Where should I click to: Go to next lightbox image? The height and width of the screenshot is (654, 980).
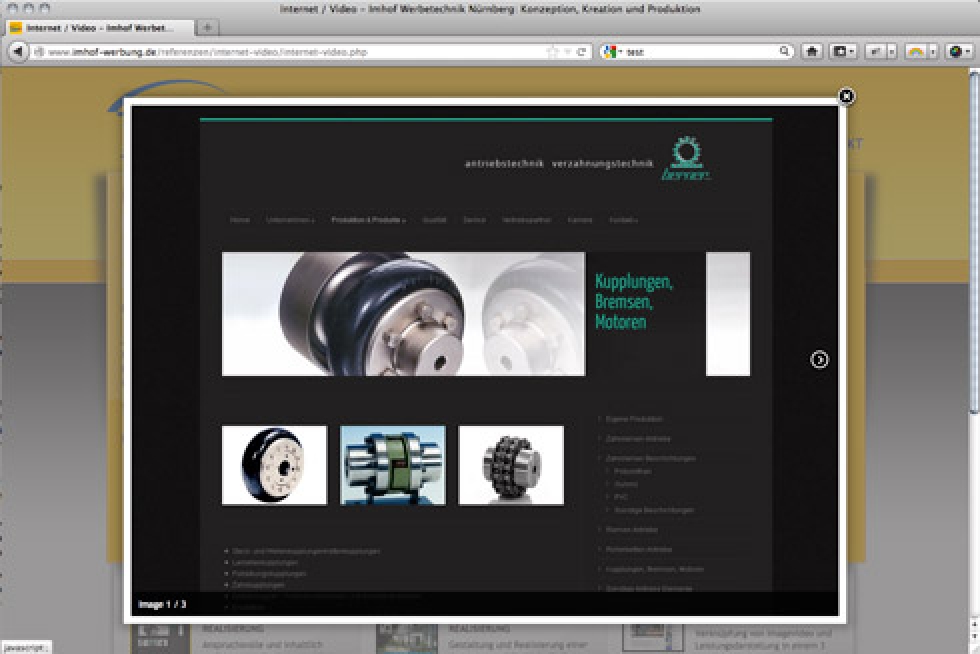point(819,360)
